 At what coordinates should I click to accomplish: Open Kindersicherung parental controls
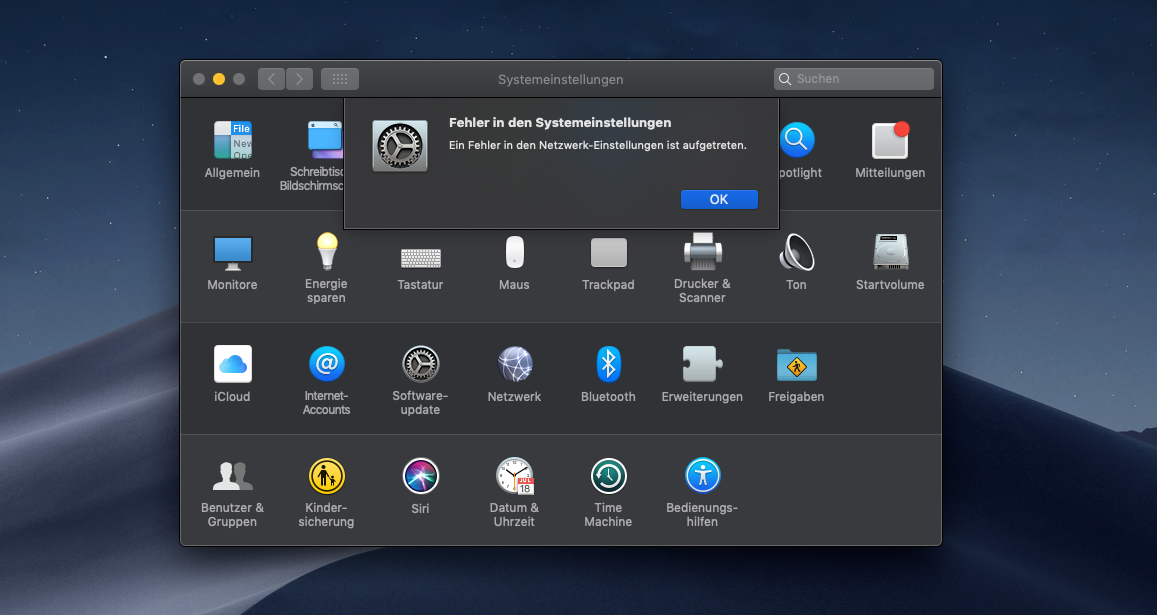click(326, 477)
